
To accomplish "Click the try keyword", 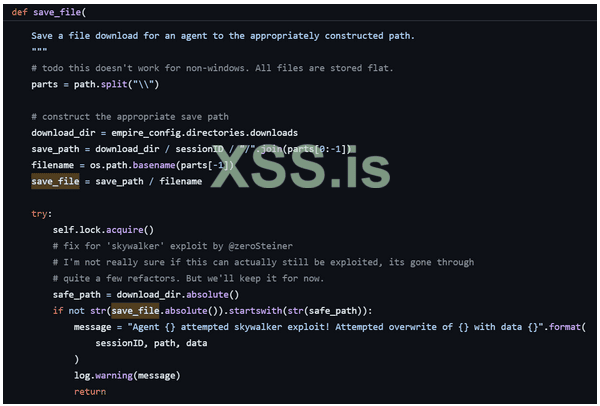I will [x=41, y=213].
